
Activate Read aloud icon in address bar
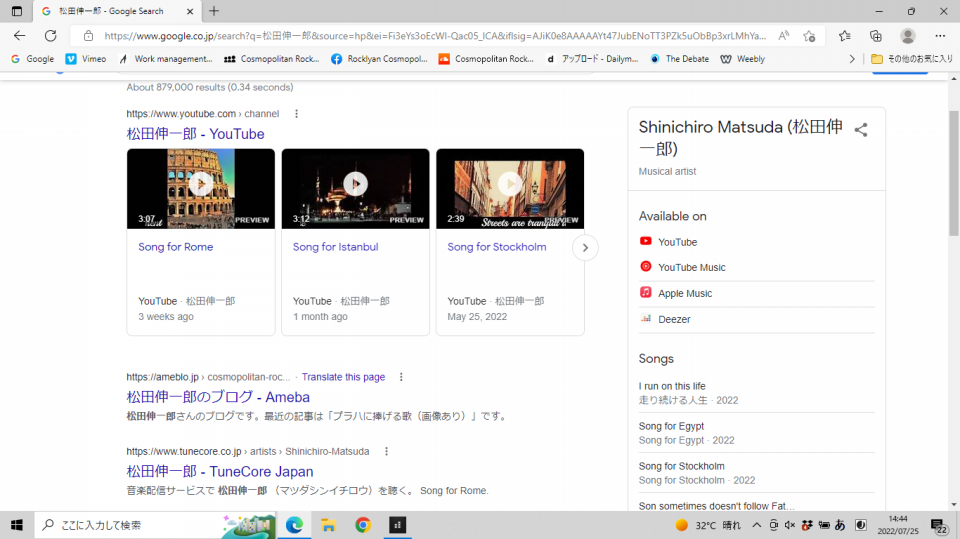[x=784, y=36]
